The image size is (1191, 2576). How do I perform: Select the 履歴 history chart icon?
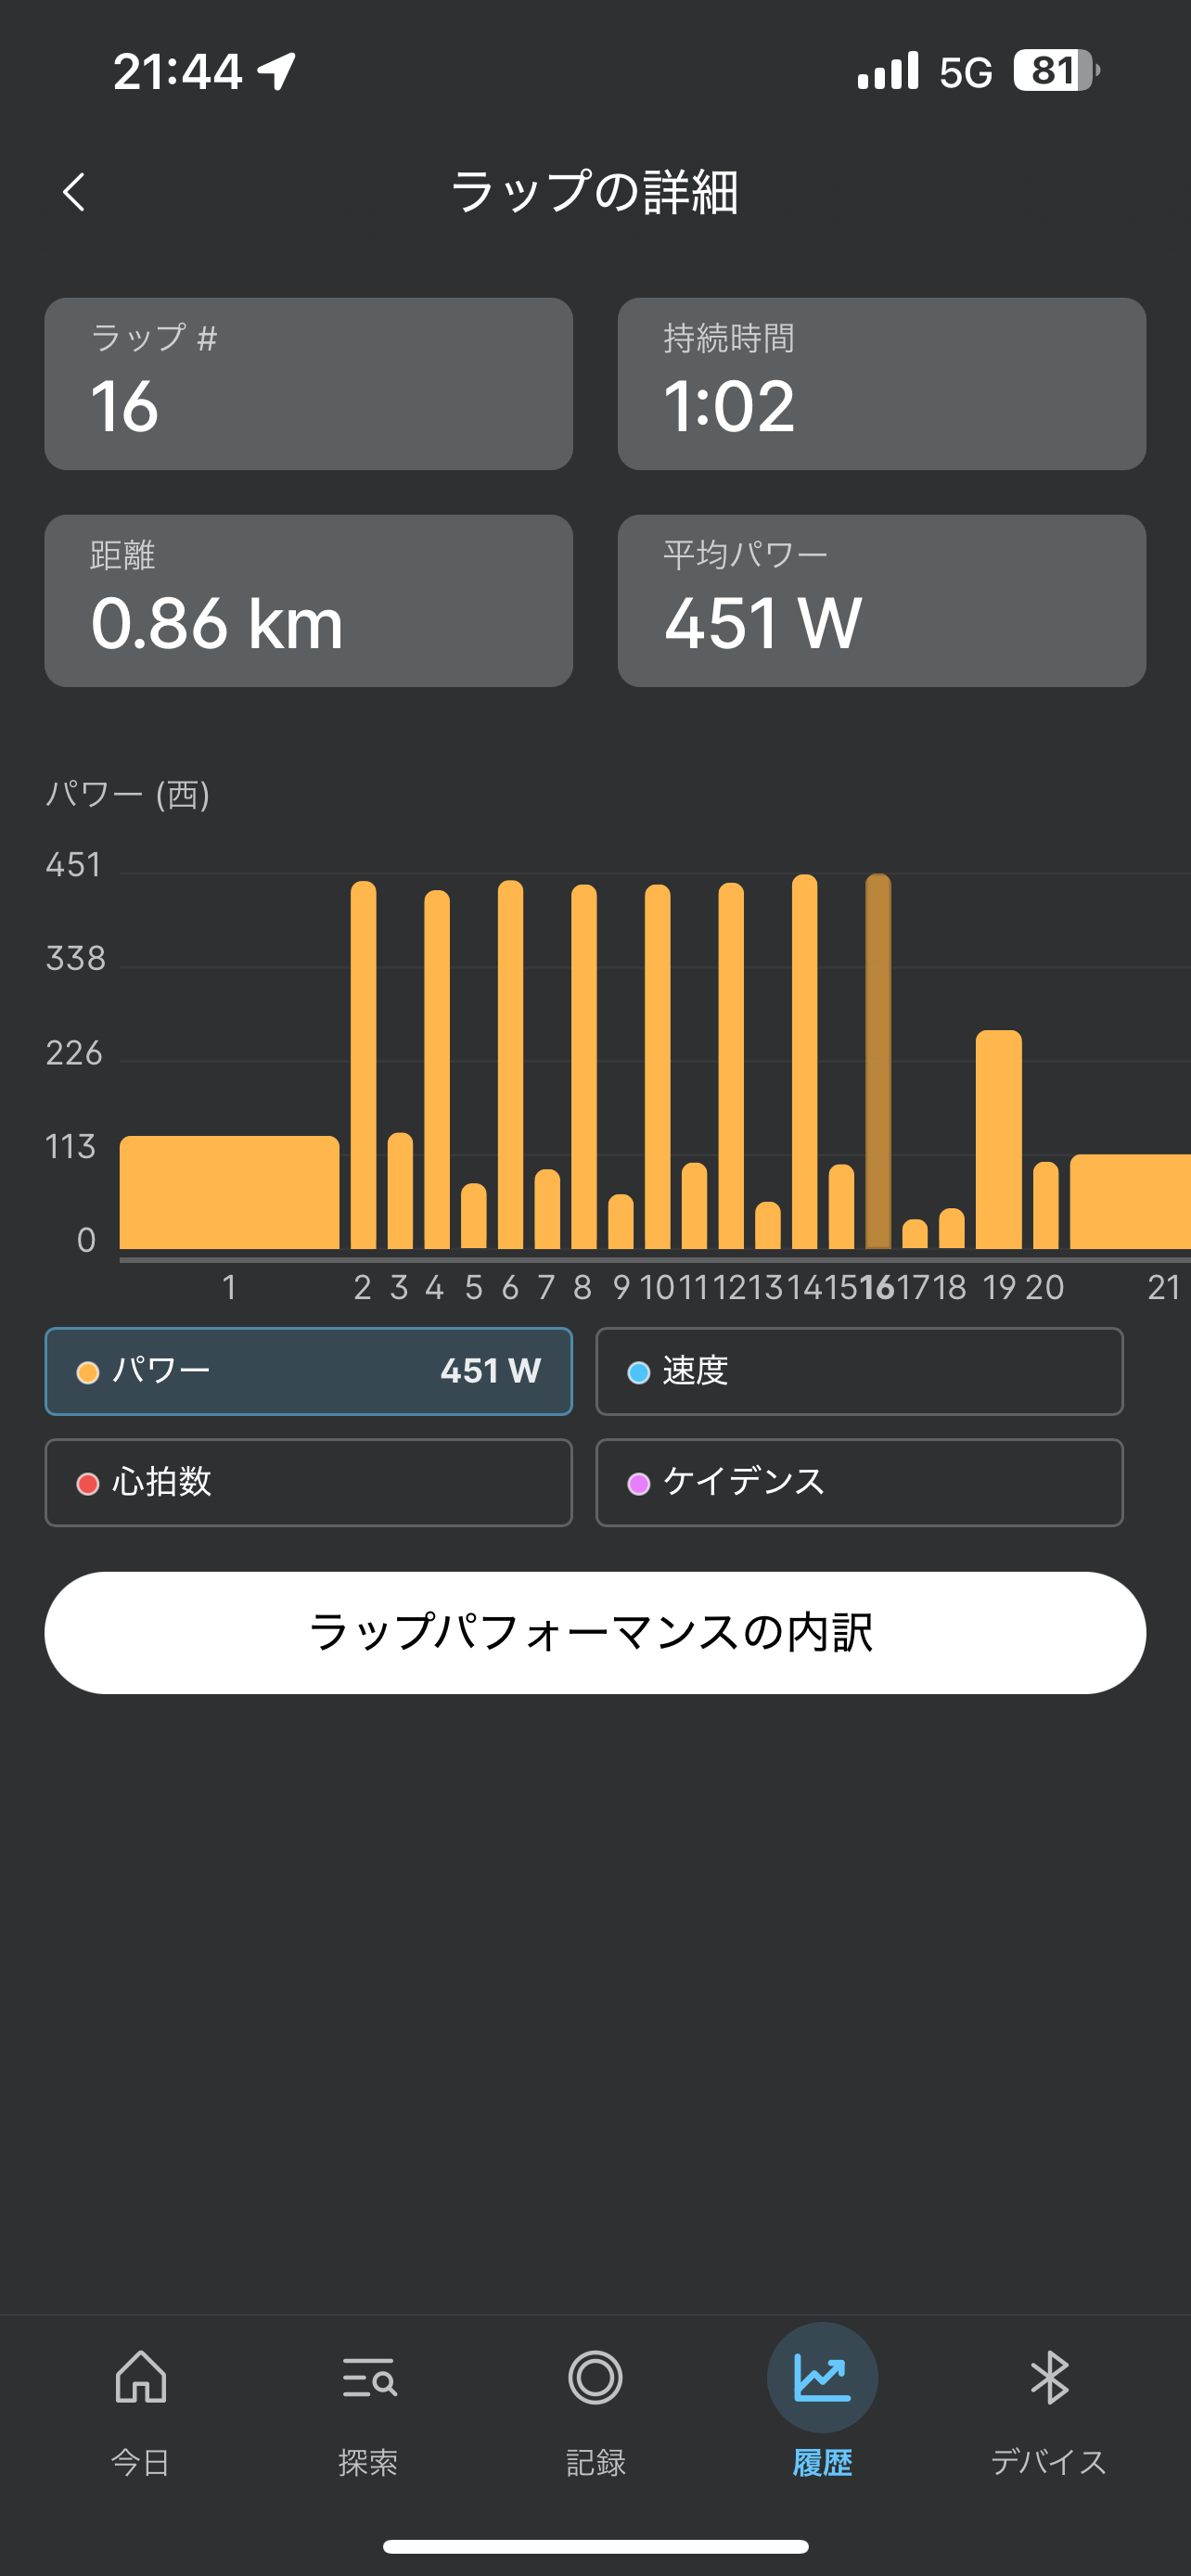[x=822, y=2377]
